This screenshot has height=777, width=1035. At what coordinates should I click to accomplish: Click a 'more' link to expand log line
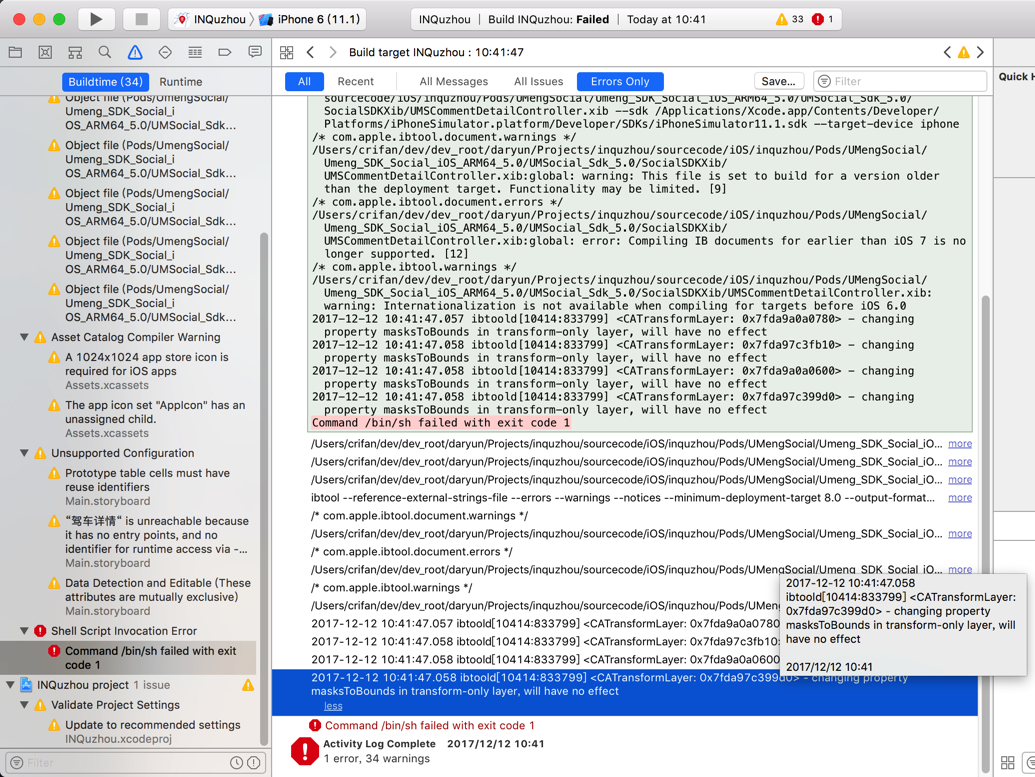pos(959,444)
